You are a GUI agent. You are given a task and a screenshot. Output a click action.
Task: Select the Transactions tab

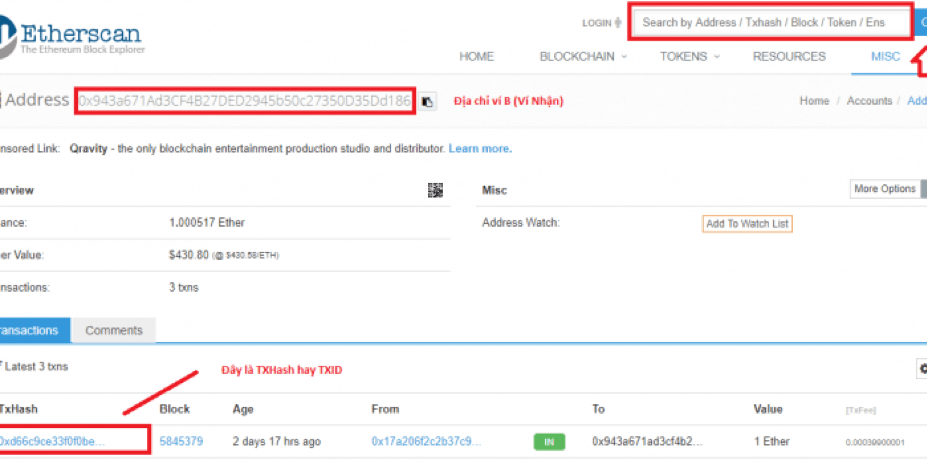(32, 330)
